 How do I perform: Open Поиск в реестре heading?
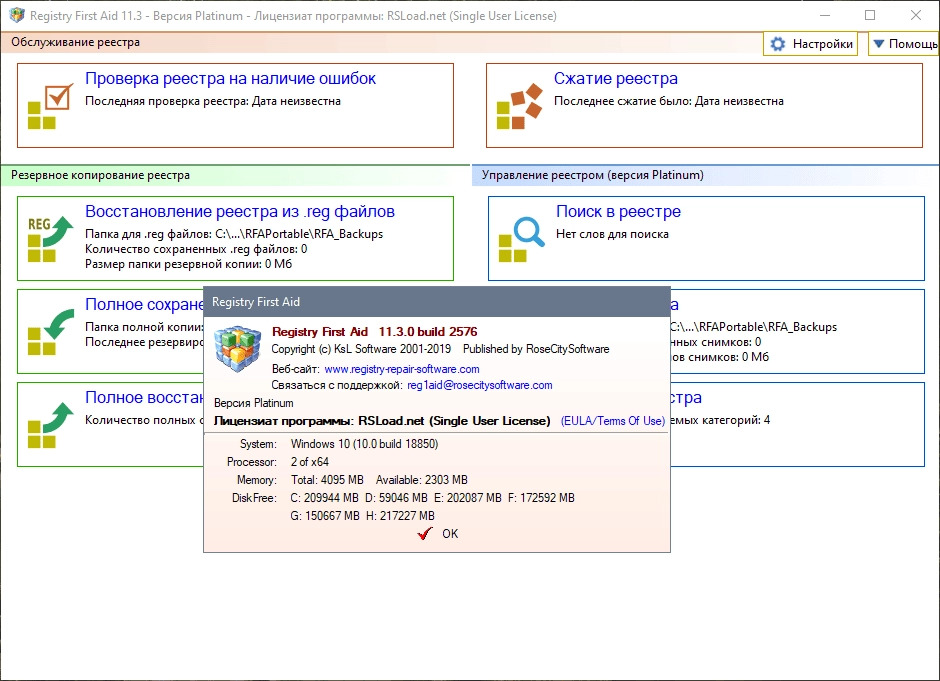tap(618, 212)
